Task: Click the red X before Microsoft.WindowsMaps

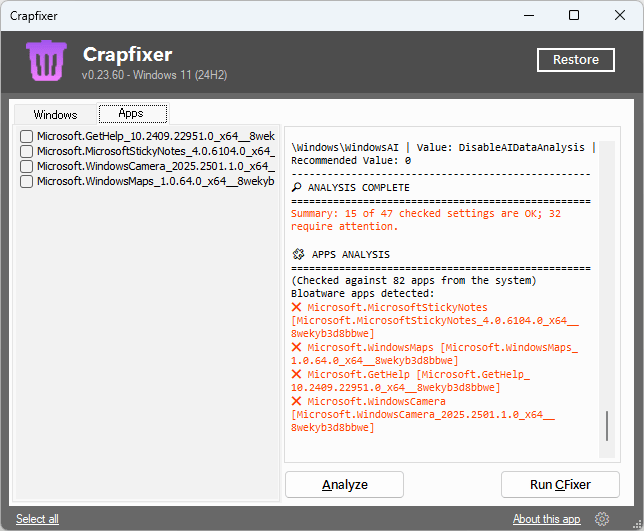Action: pos(296,347)
